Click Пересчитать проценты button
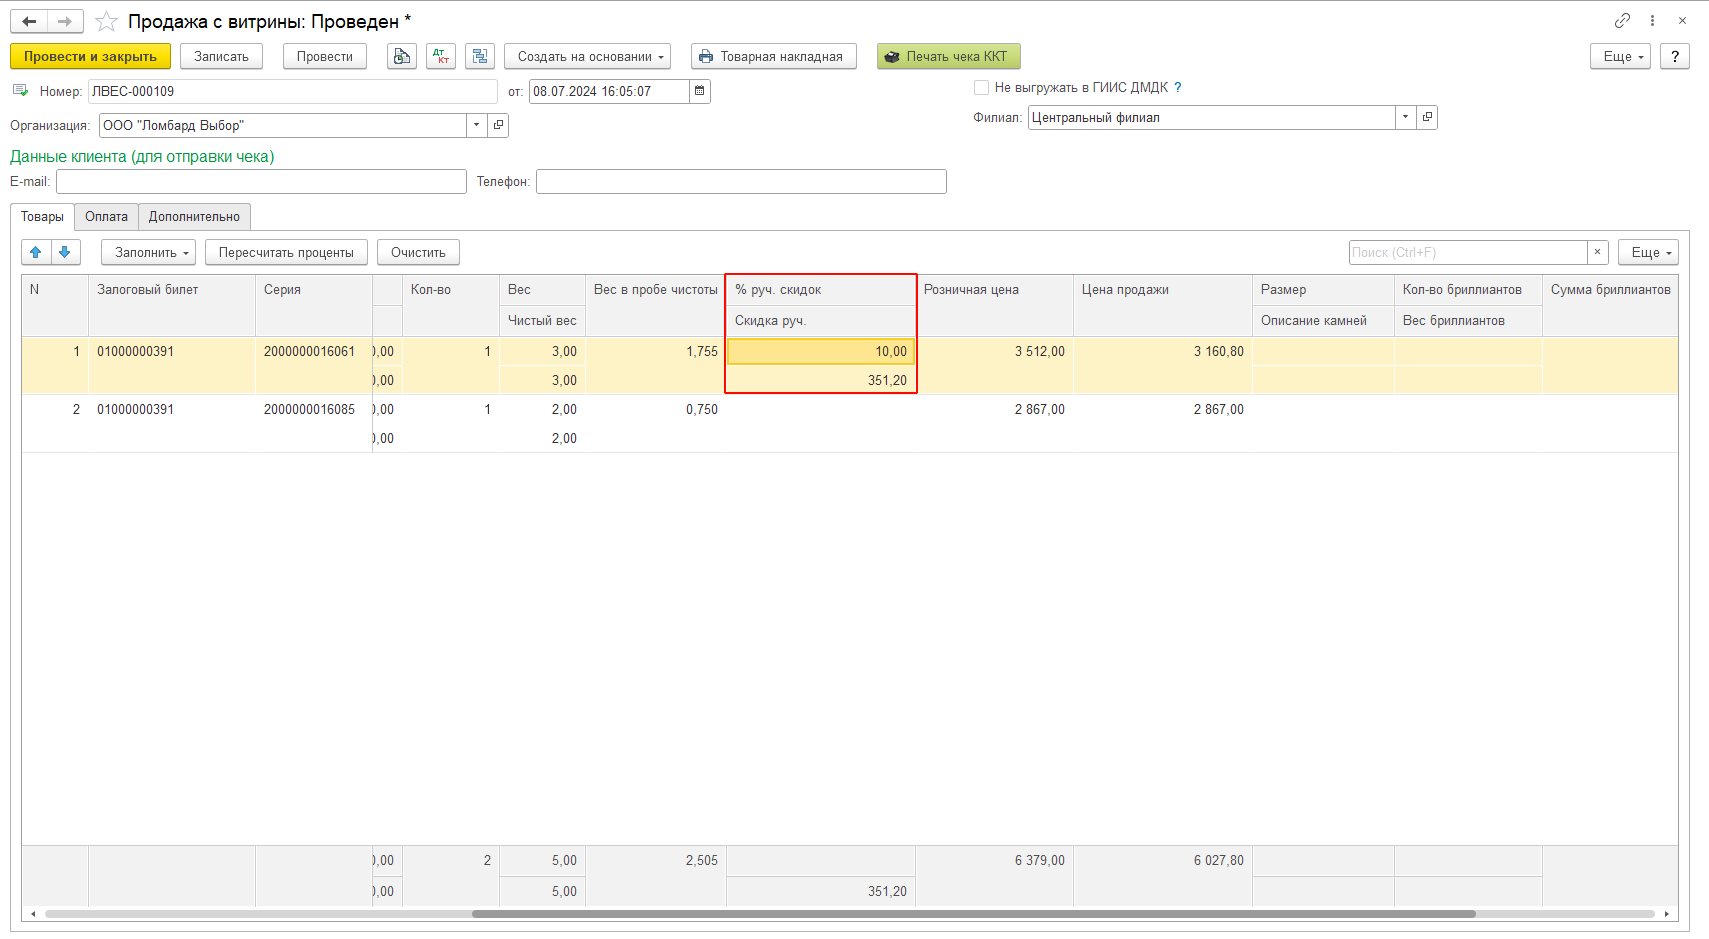Screen dimensions: 1709x939 pos(286,252)
